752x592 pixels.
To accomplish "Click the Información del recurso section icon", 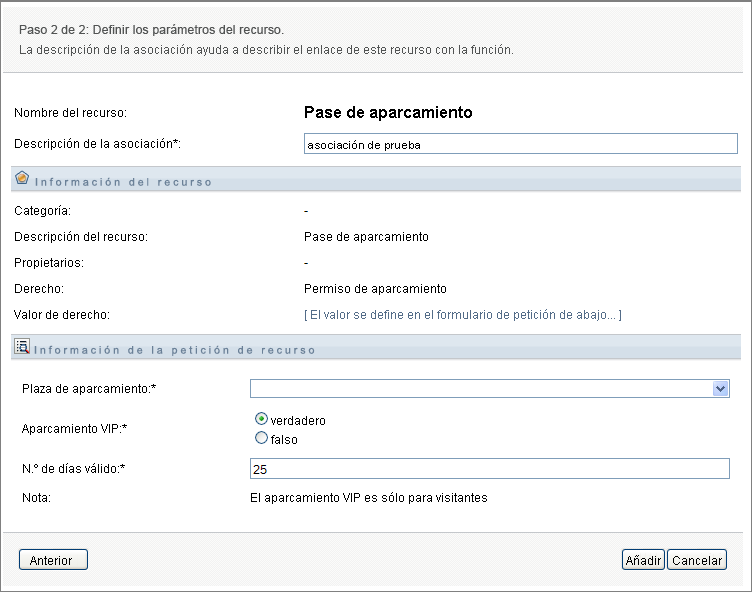I will [x=23, y=179].
